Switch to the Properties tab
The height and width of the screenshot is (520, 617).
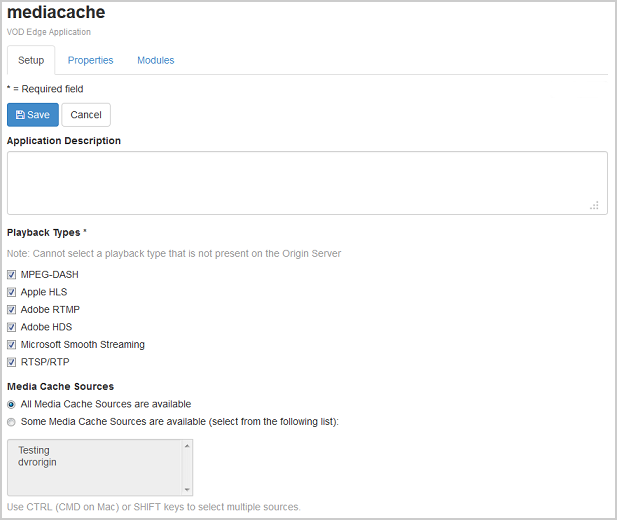[90, 60]
